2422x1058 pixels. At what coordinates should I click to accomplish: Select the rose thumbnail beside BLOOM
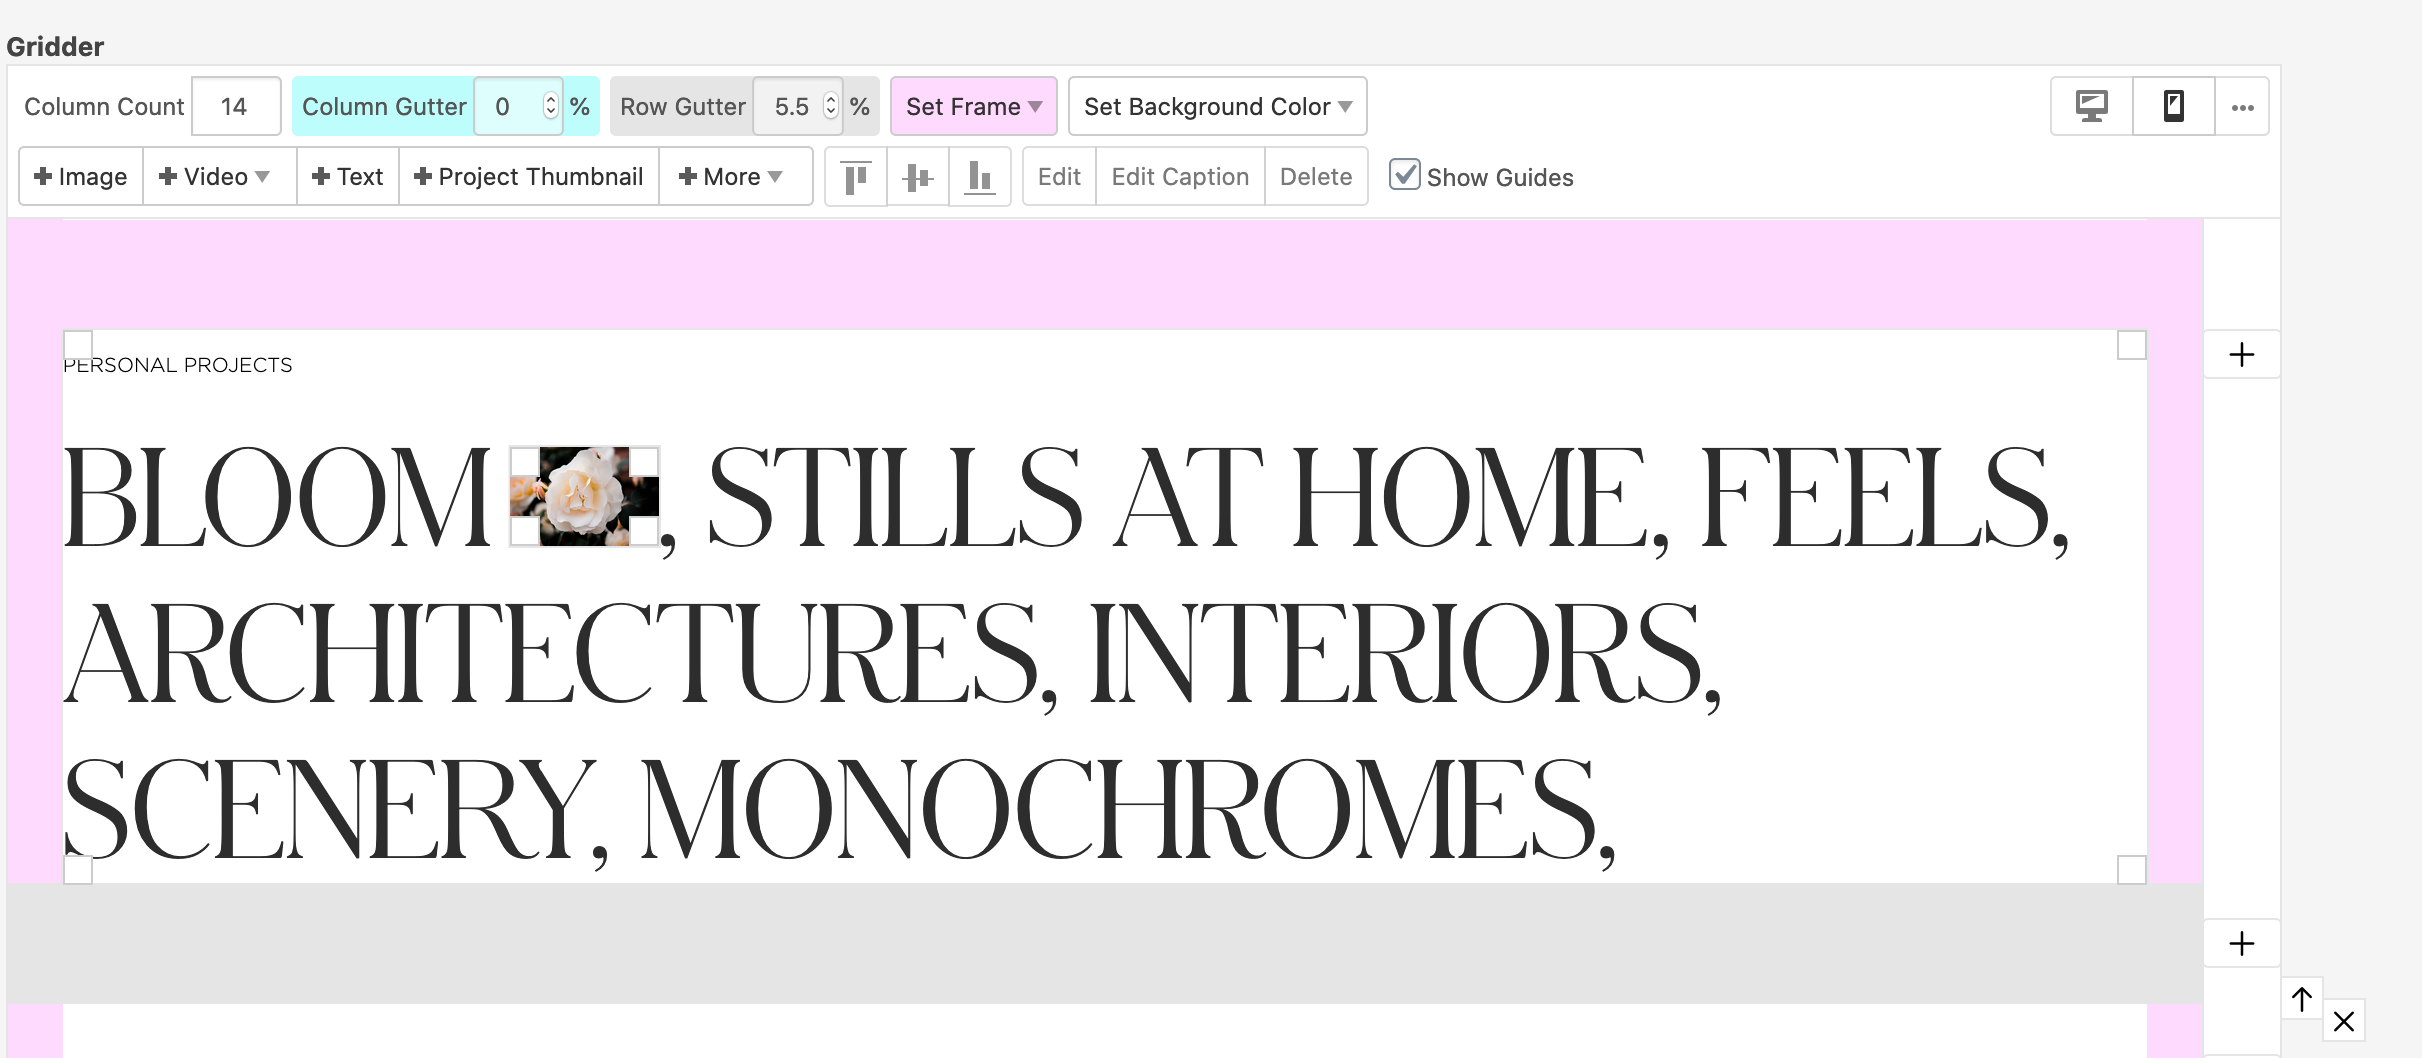(585, 496)
